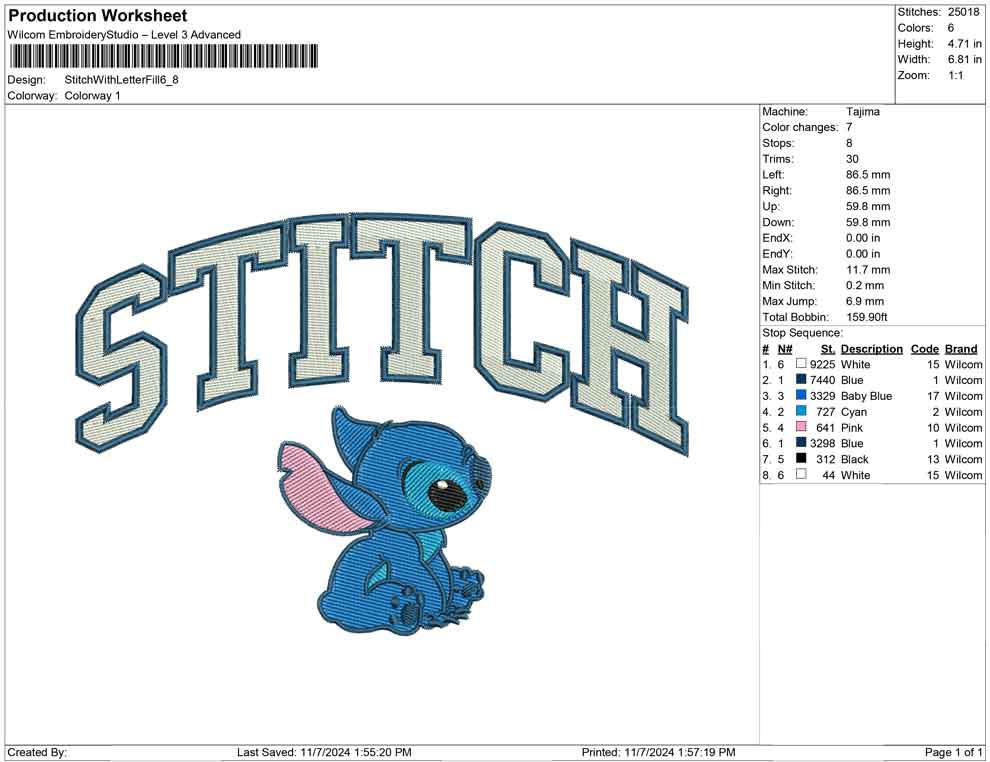Click the Max Jump value '6.9 mm'
This screenshot has height=762, width=990.
click(x=865, y=301)
